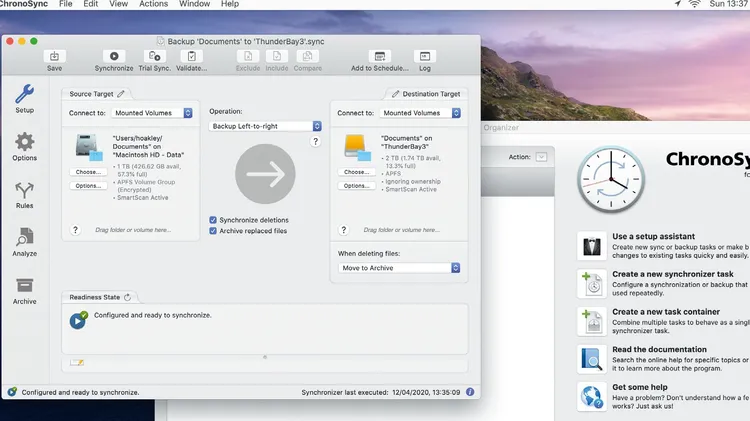Start the Synchronize toolbar action
Viewport: 750px width, 421px height.
tap(114, 58)
